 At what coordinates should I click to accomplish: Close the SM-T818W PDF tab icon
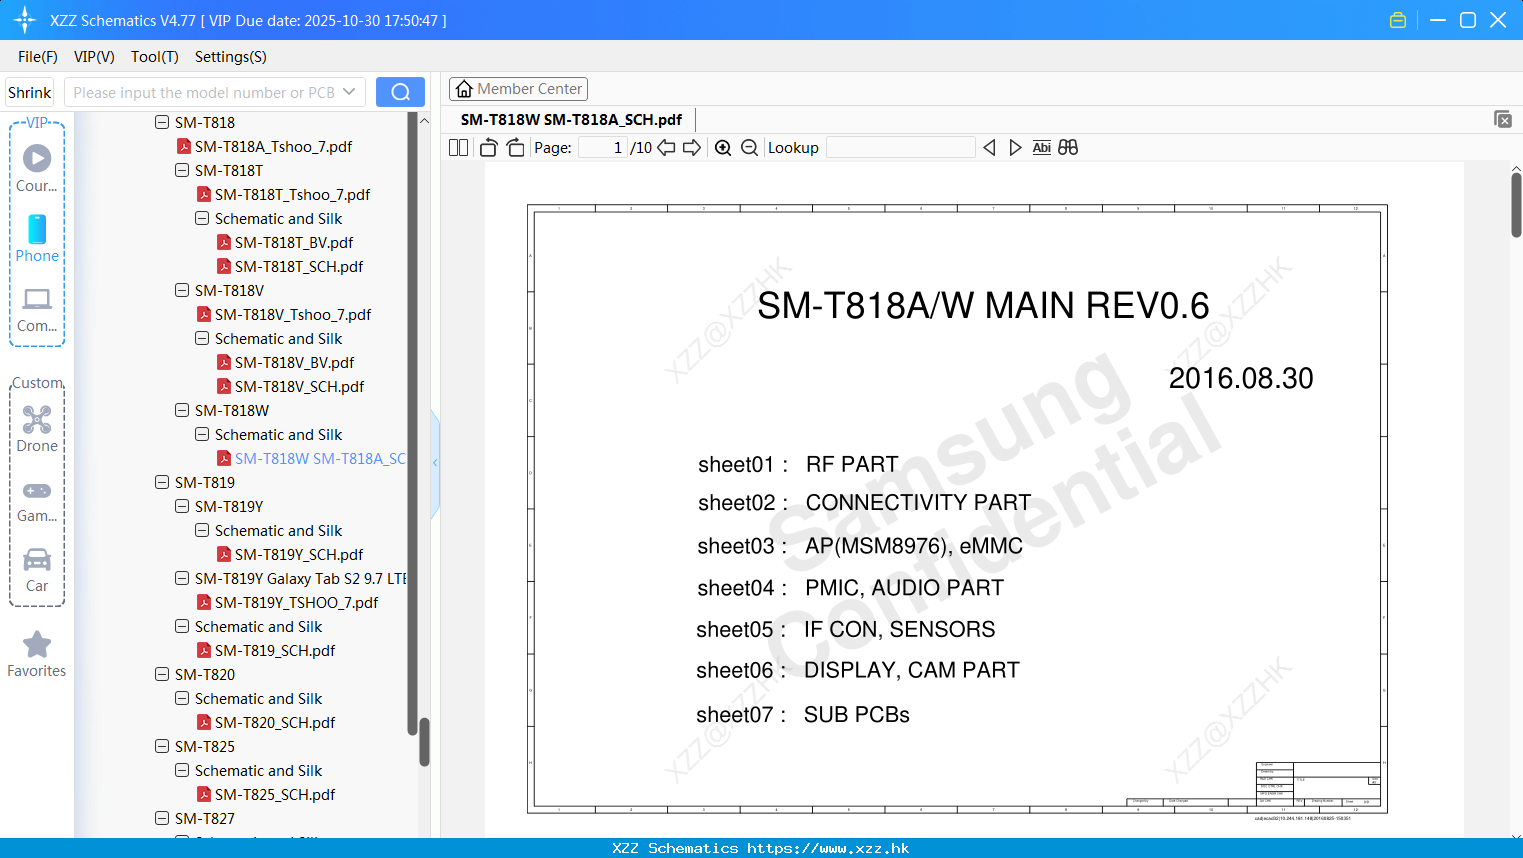point(1503,119)
